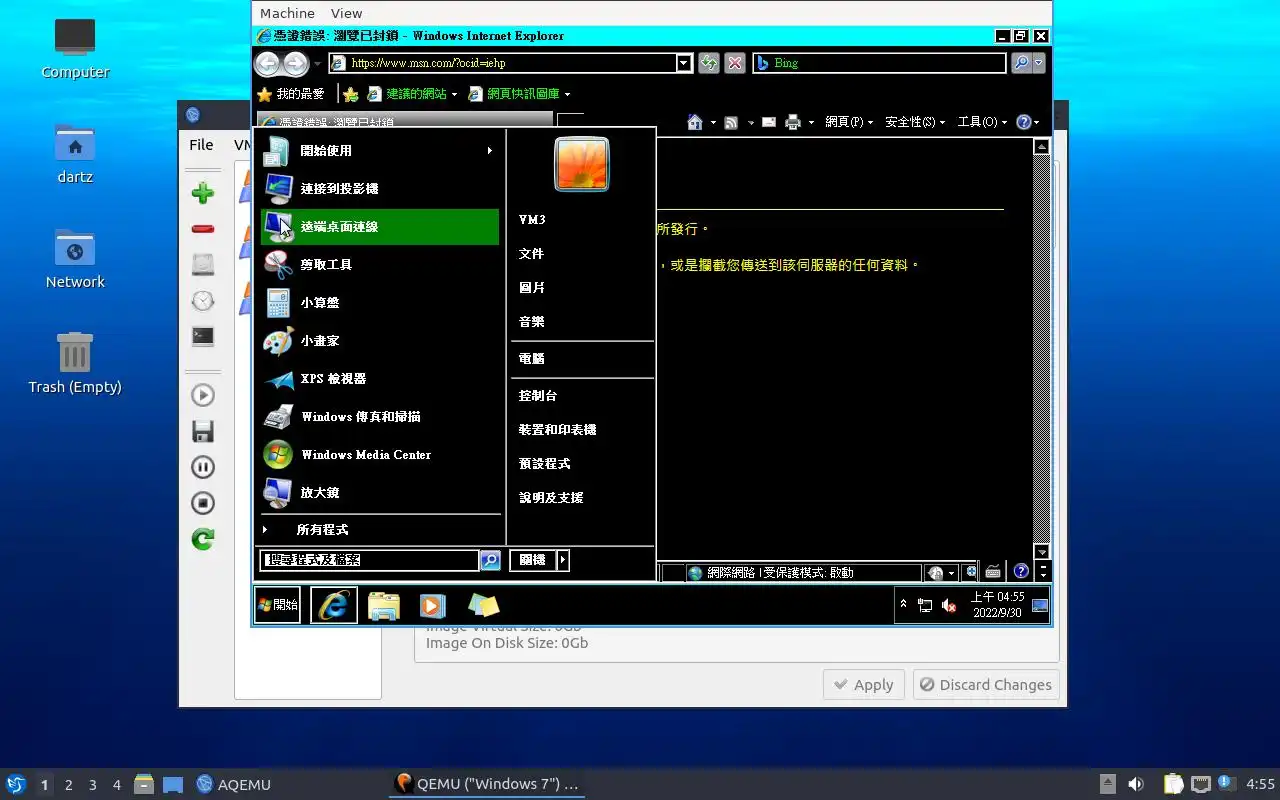Screen dimensions: 1280x800
Task: Open the 工具(O) tools dropdown menu
Action: tap(983, 122)
